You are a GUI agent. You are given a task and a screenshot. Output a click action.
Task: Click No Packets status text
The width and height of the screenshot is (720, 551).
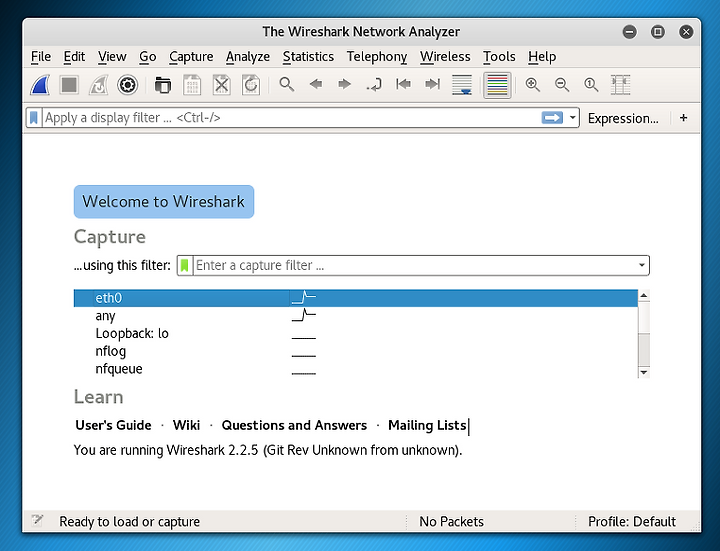click(451, 522)
